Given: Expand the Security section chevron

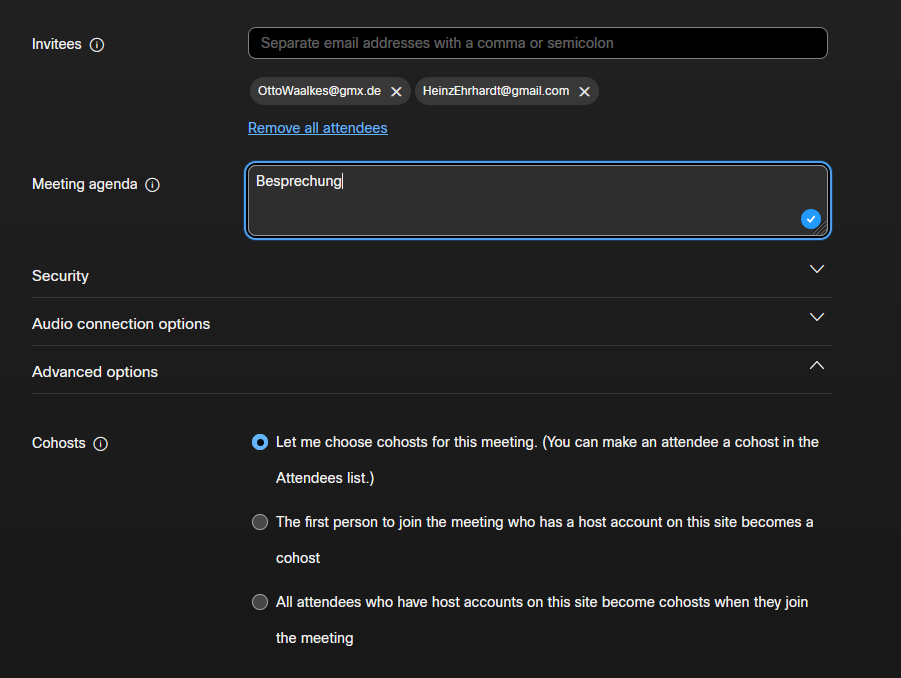Looking at the screenshot, I should (817, 269).
